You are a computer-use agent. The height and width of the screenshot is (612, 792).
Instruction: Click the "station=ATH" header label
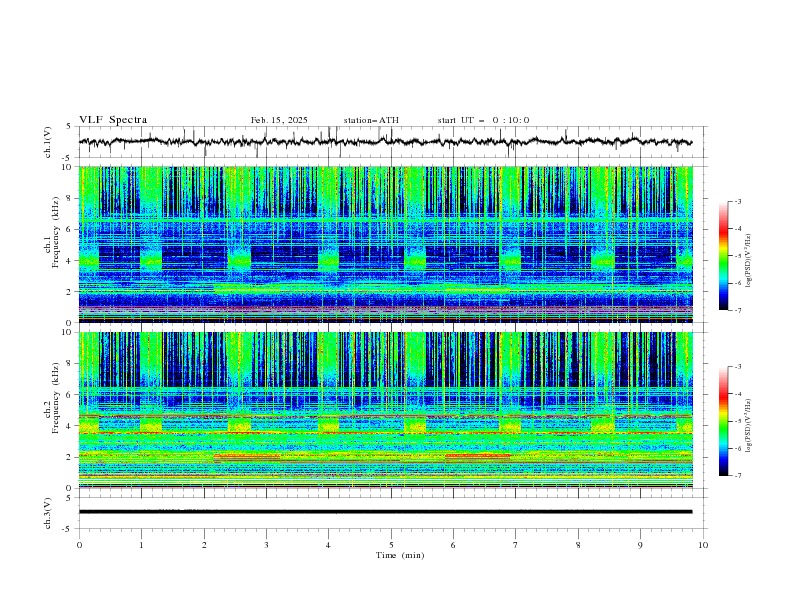pyautogui.click(x=371, y=120)
